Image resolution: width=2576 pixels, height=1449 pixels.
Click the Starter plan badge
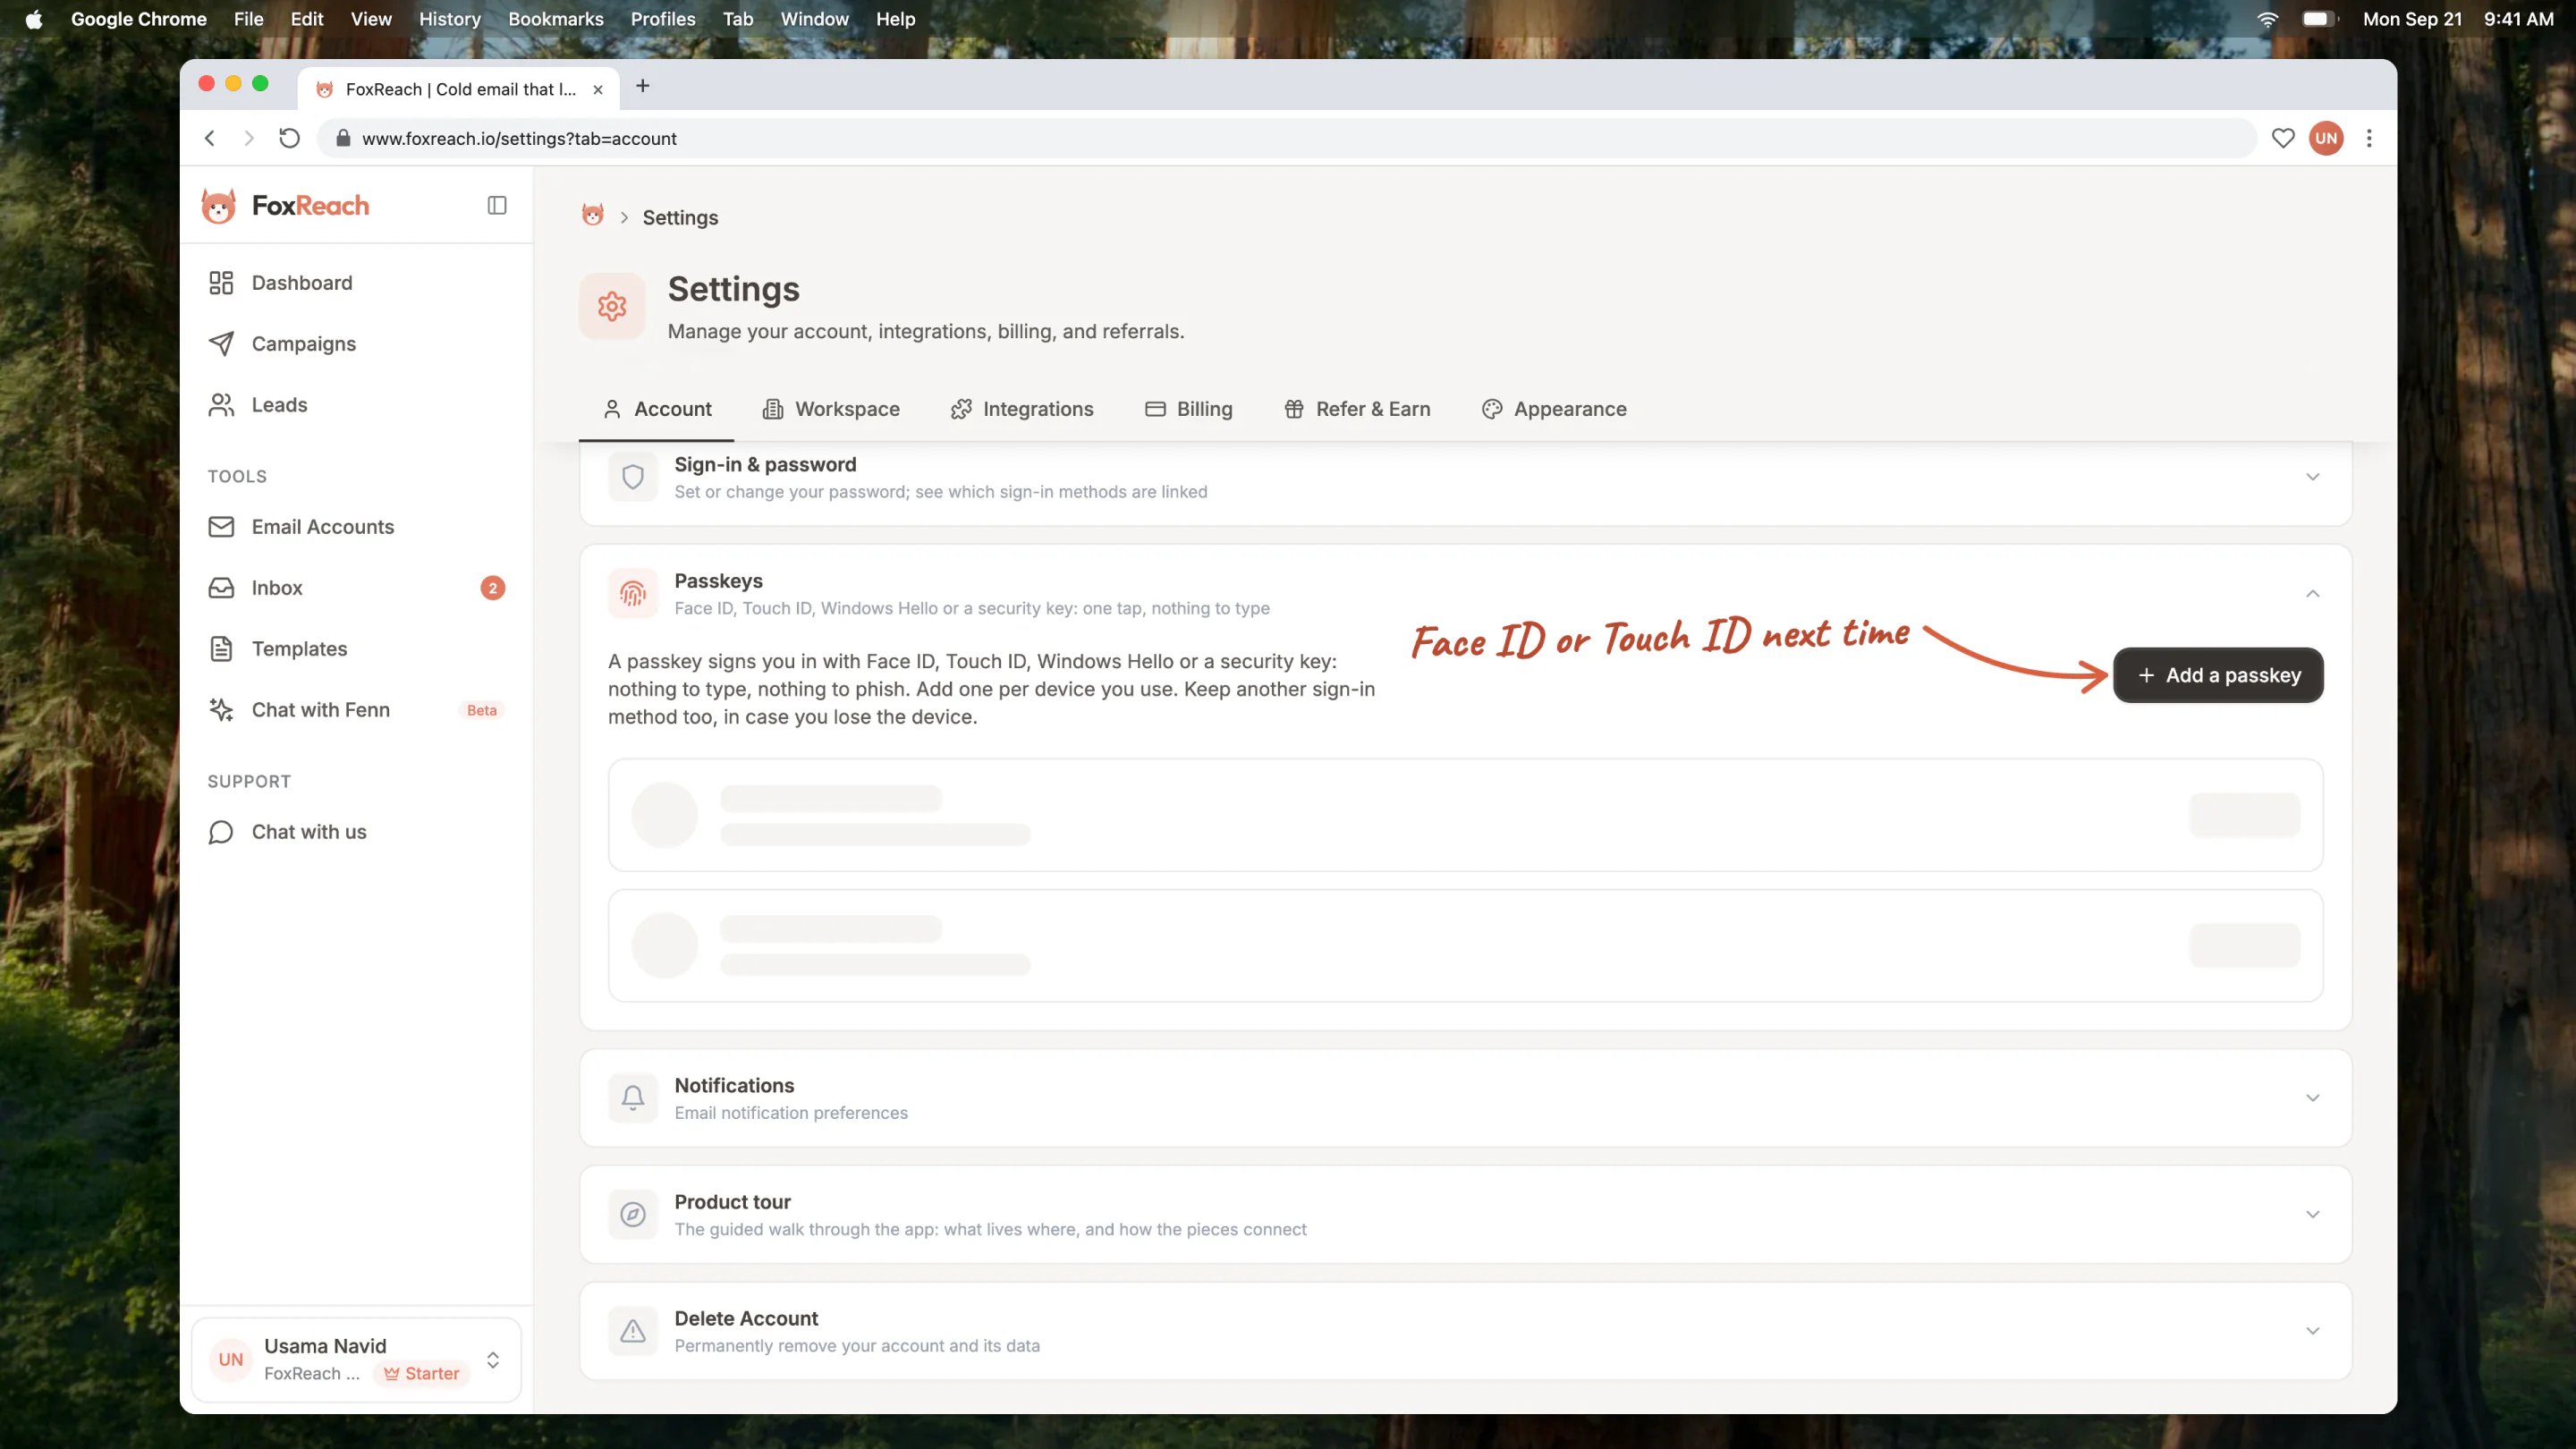[422, 1374]
